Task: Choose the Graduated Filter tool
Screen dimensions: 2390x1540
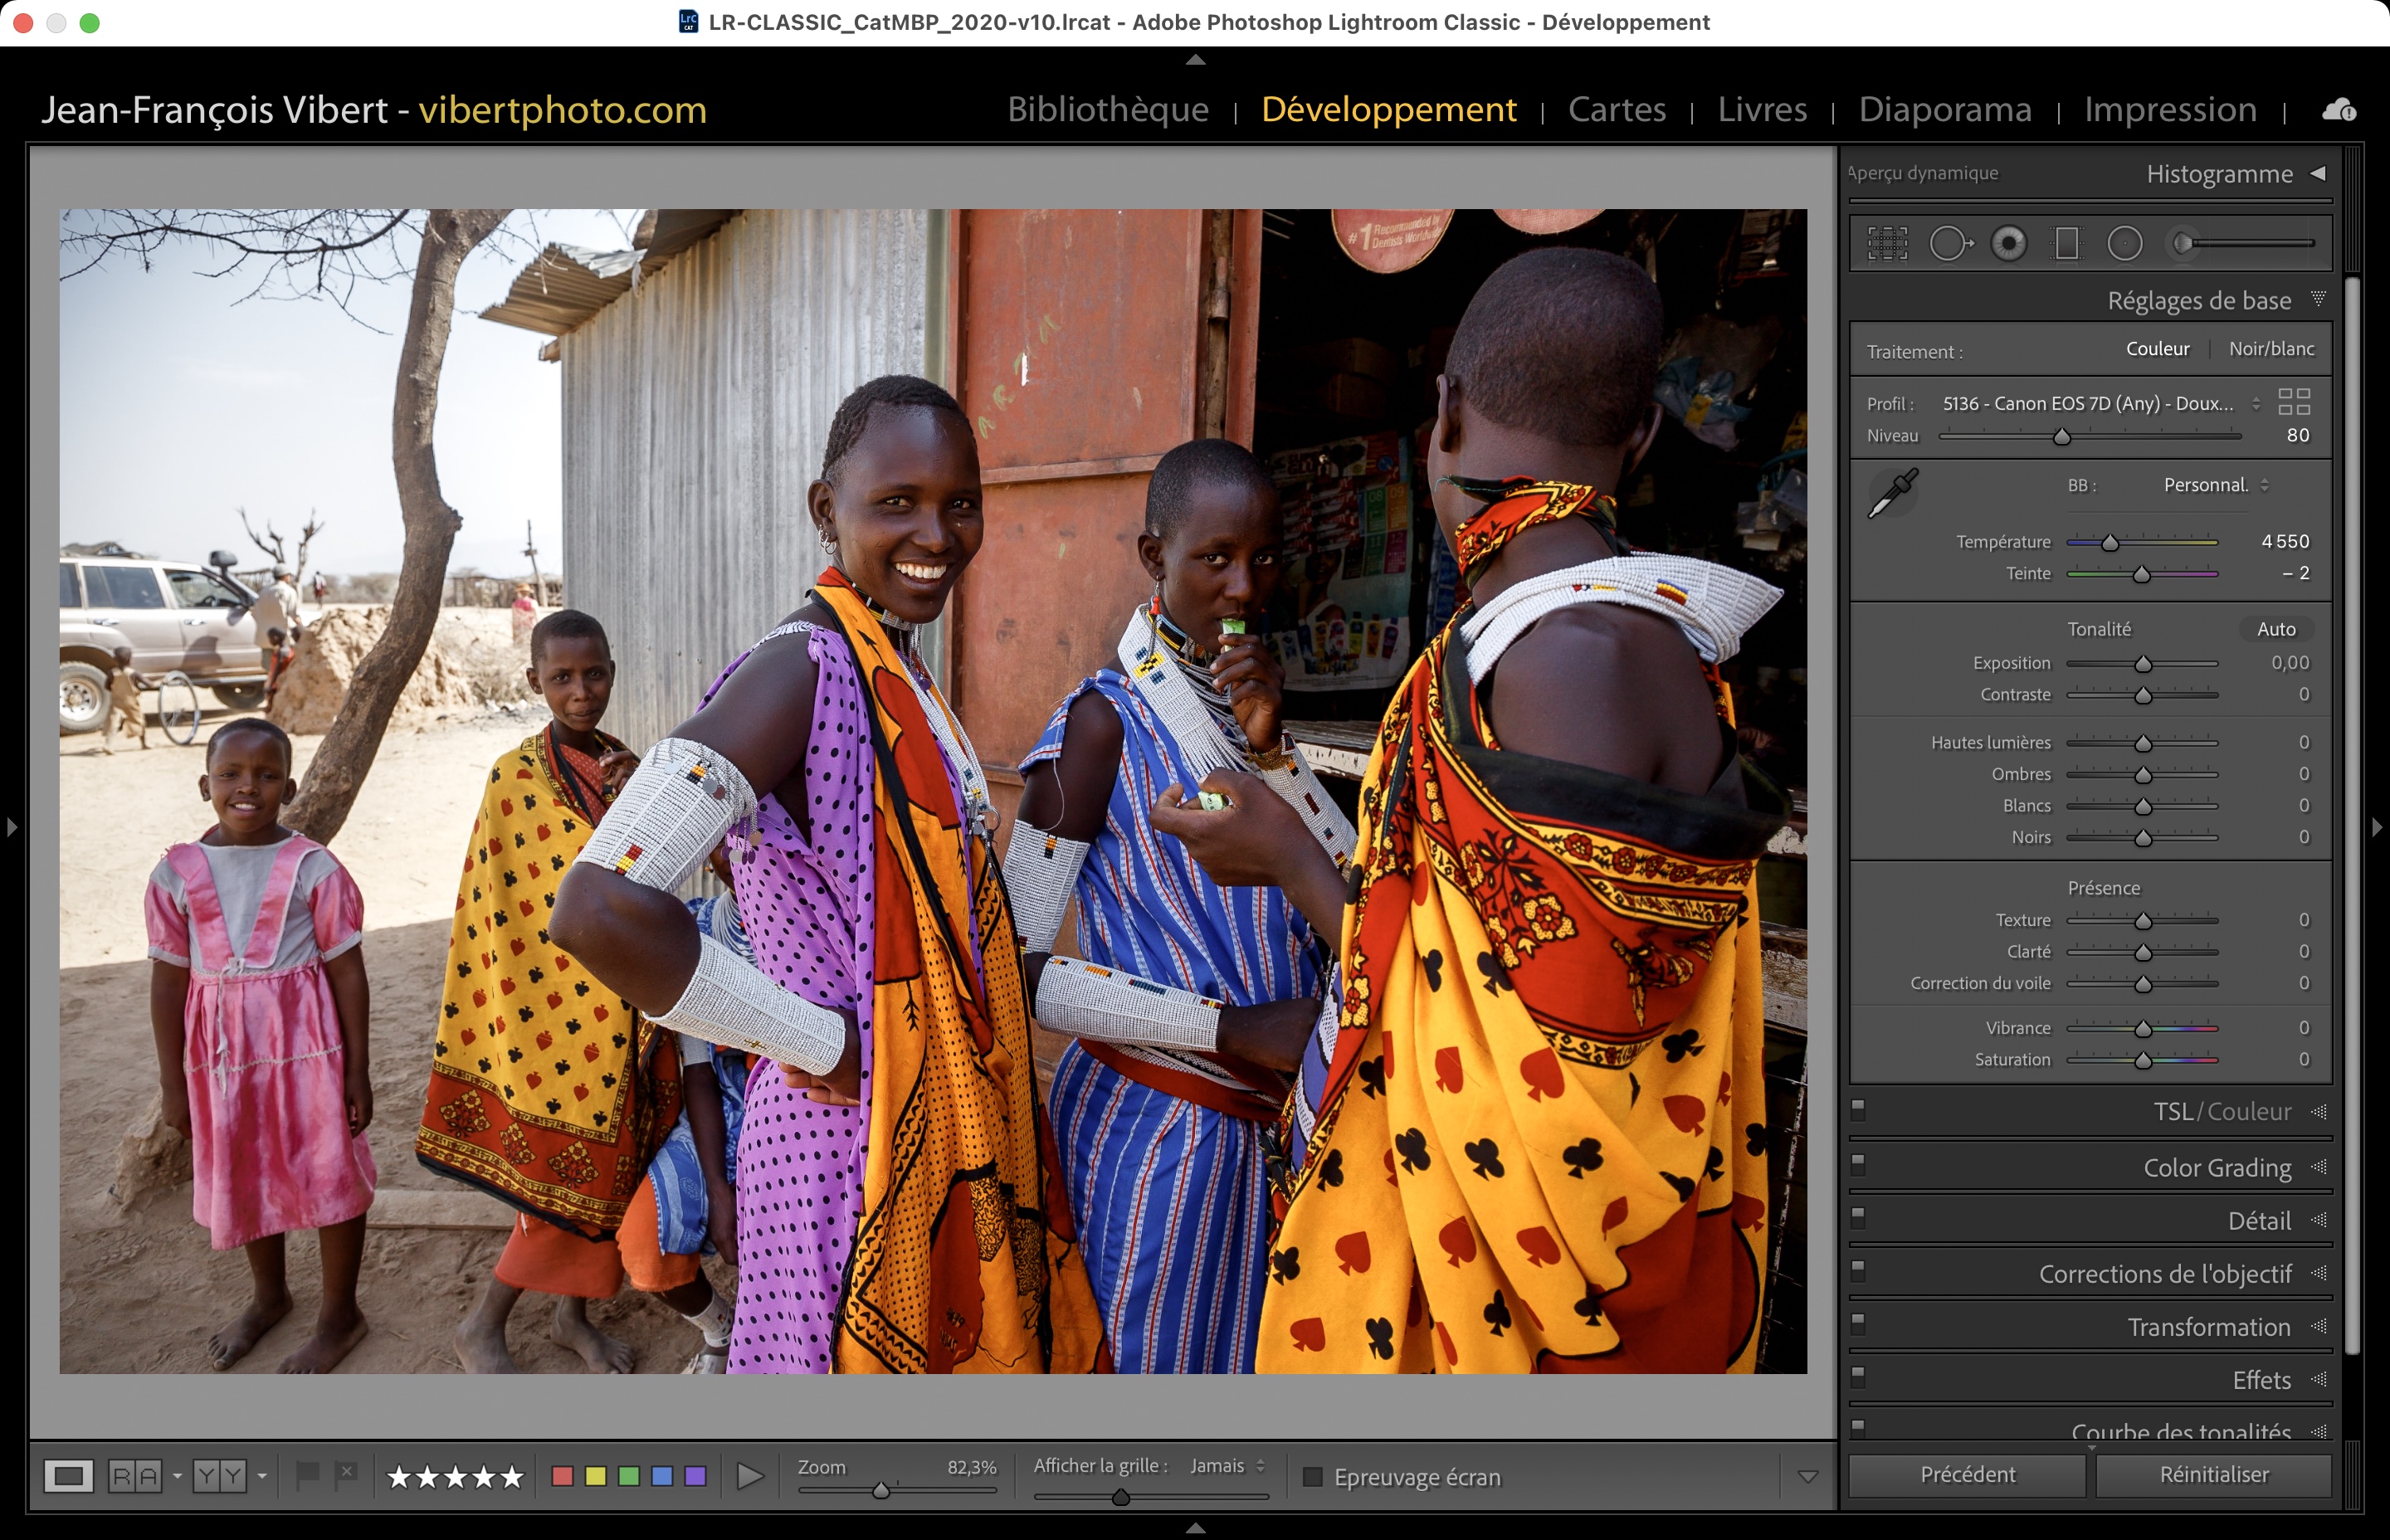Action: [2066, 243]
